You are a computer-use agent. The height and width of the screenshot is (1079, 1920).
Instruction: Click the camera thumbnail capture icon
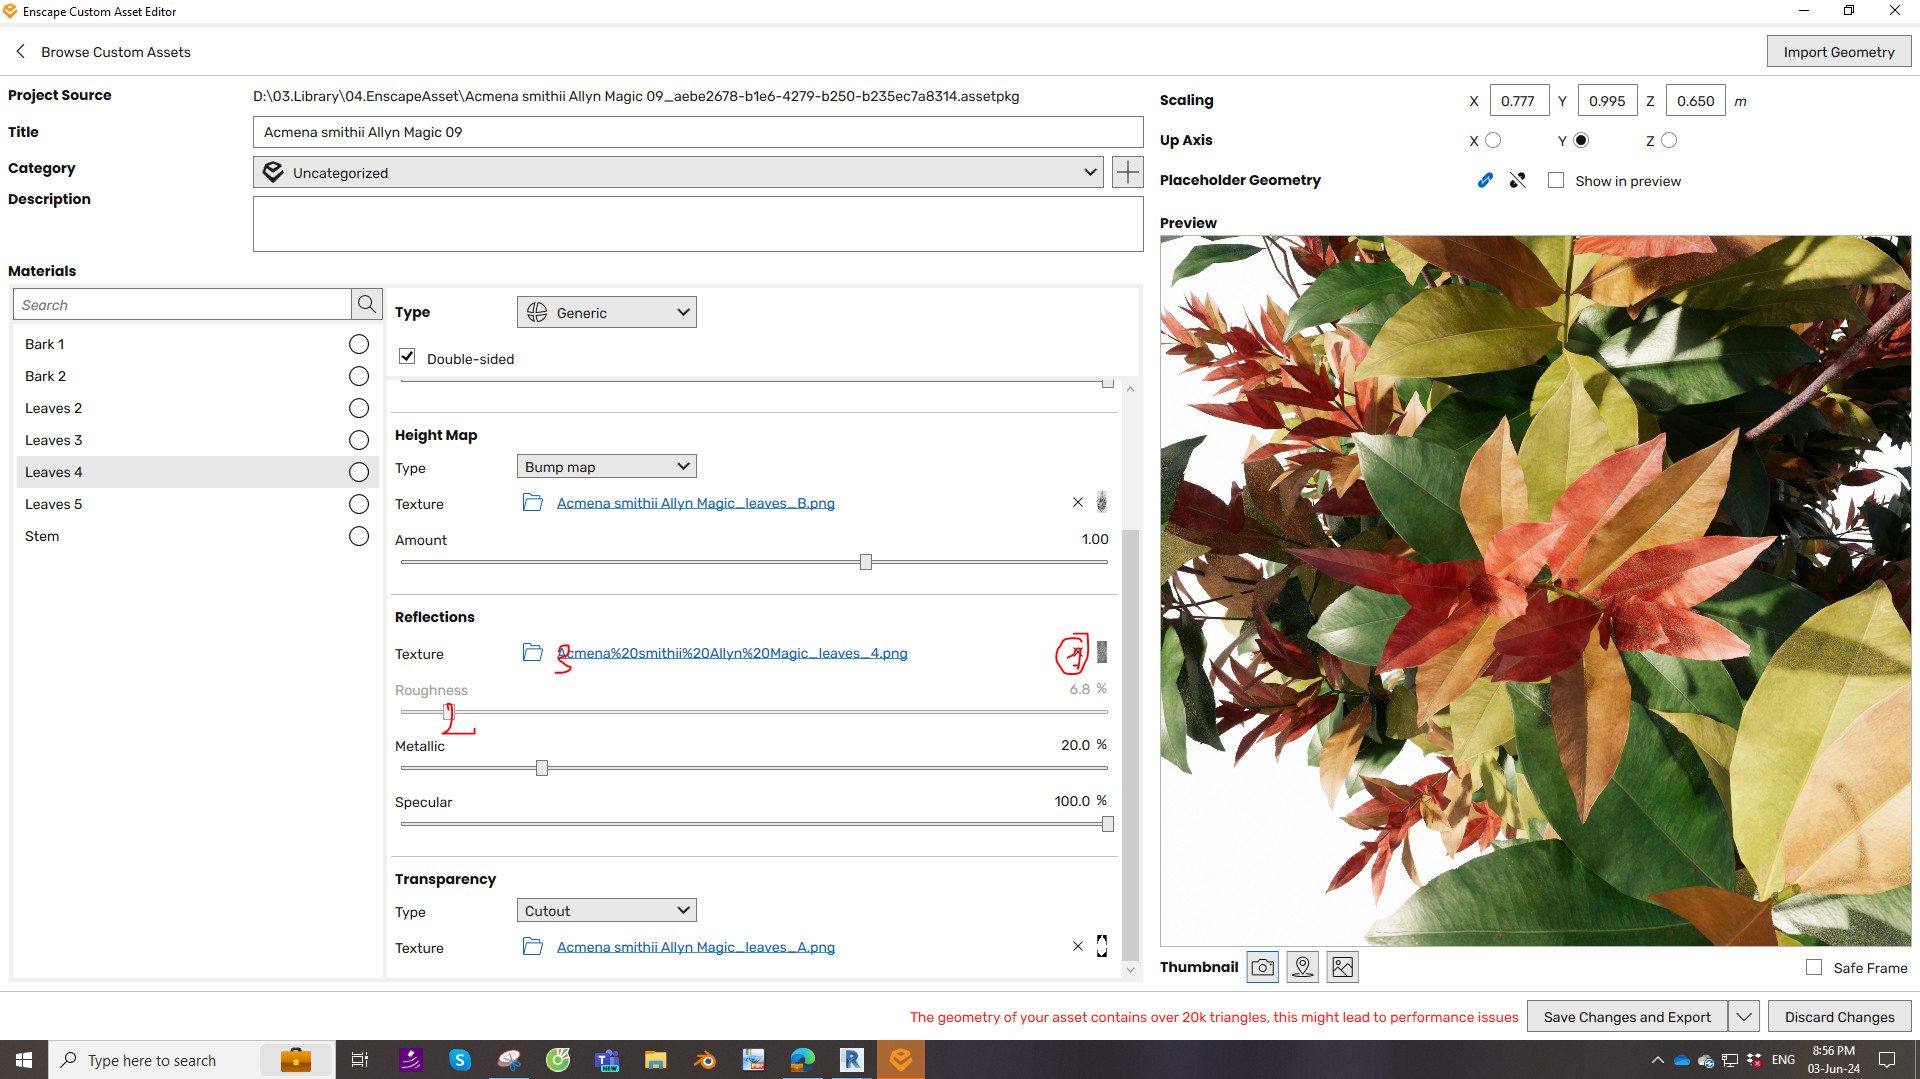click(1262, 967)
